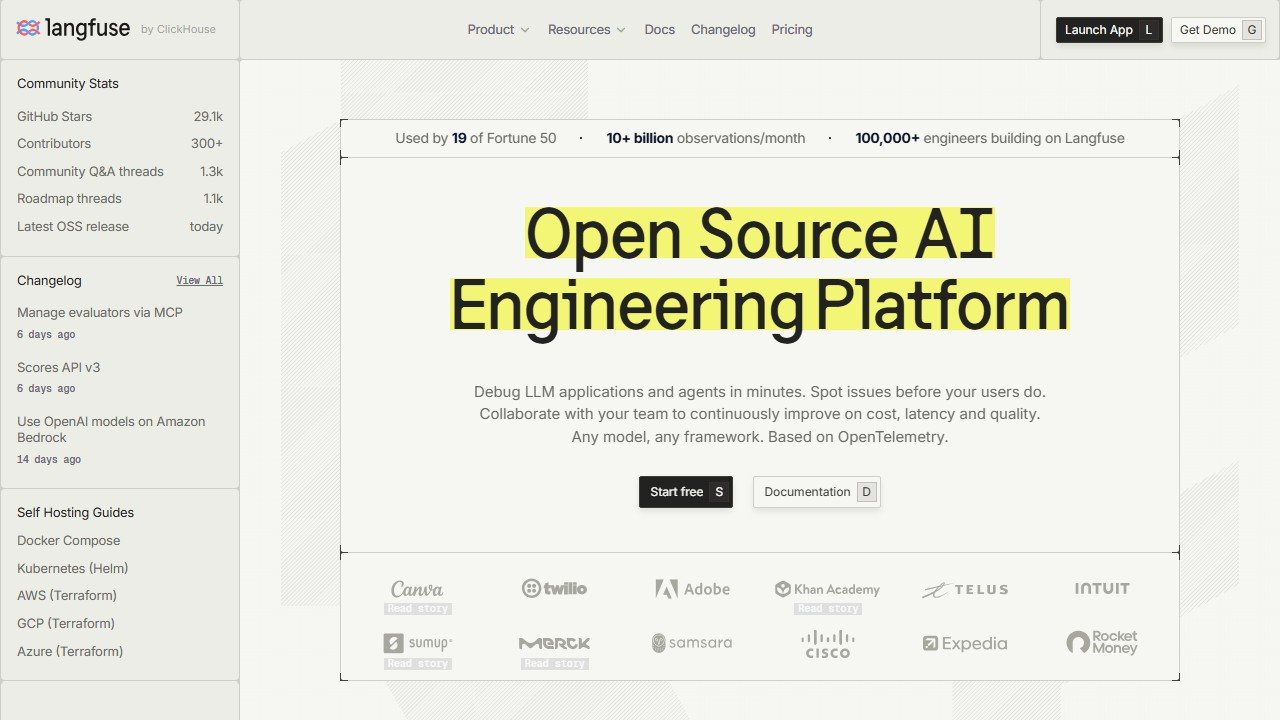Click the 'by ClickHouse' text
The height and width of the screenshot is (720, 1280).
(x=178, y=30)
